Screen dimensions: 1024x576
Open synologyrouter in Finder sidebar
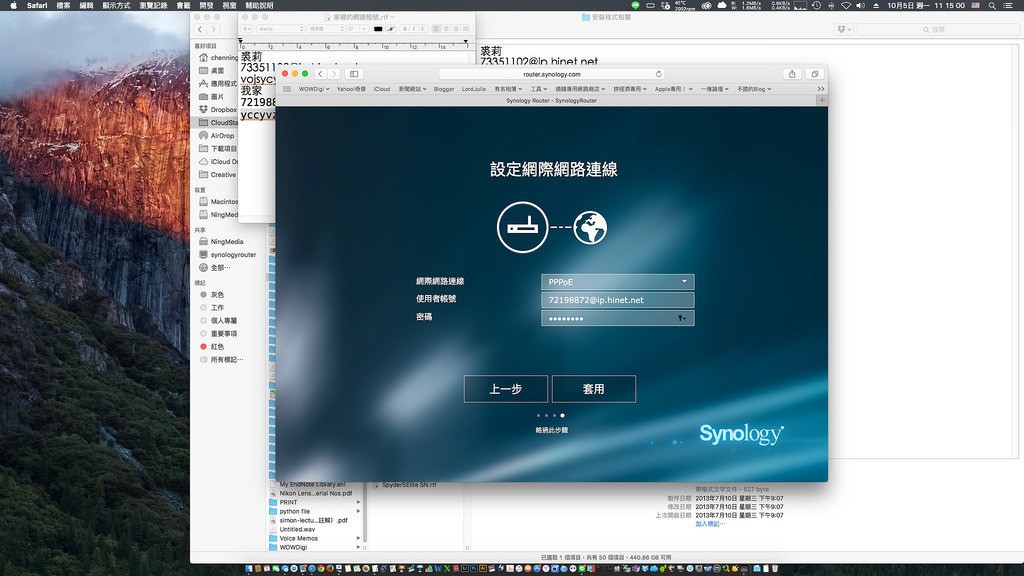point(227,255)
